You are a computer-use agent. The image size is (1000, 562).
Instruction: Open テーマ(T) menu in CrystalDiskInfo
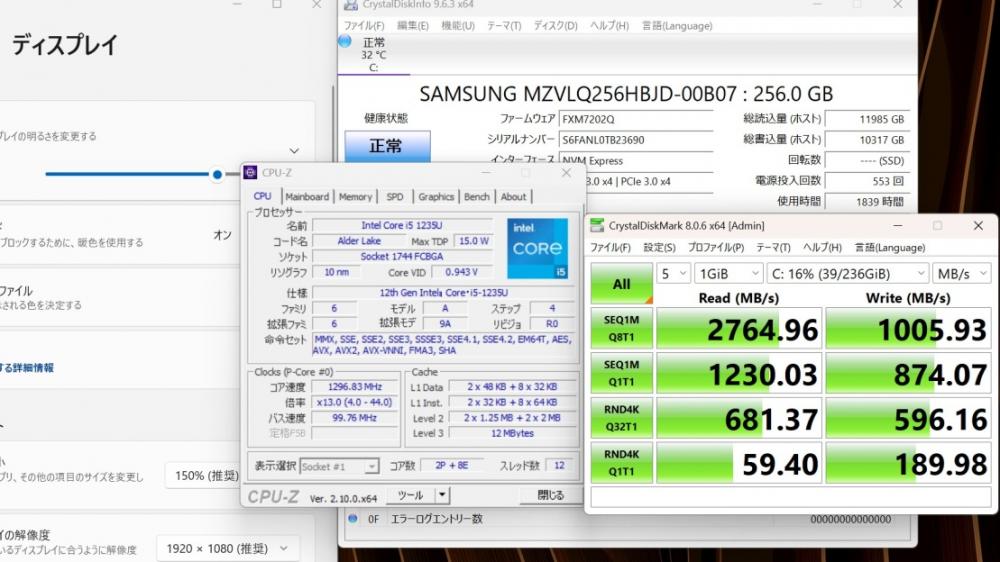504,26
